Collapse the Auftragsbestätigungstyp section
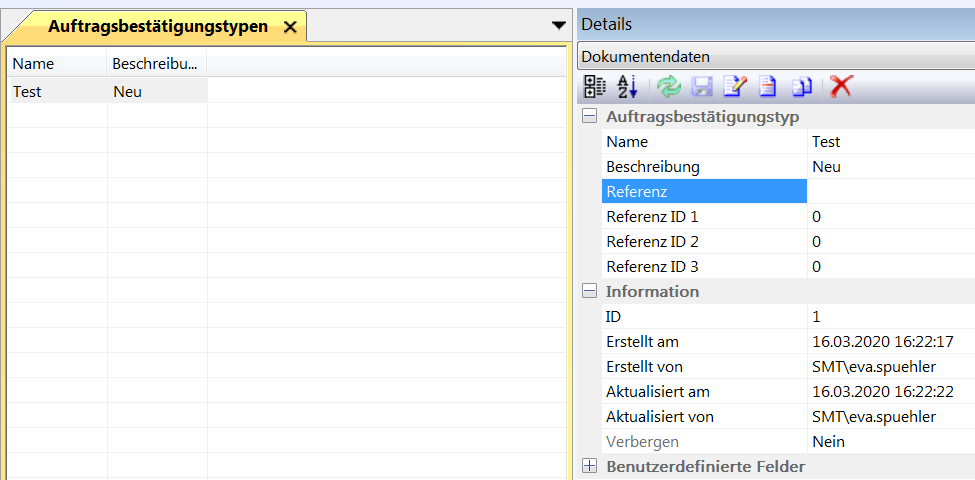This screenshot has width=975, height=480. (x=590, y=117)
